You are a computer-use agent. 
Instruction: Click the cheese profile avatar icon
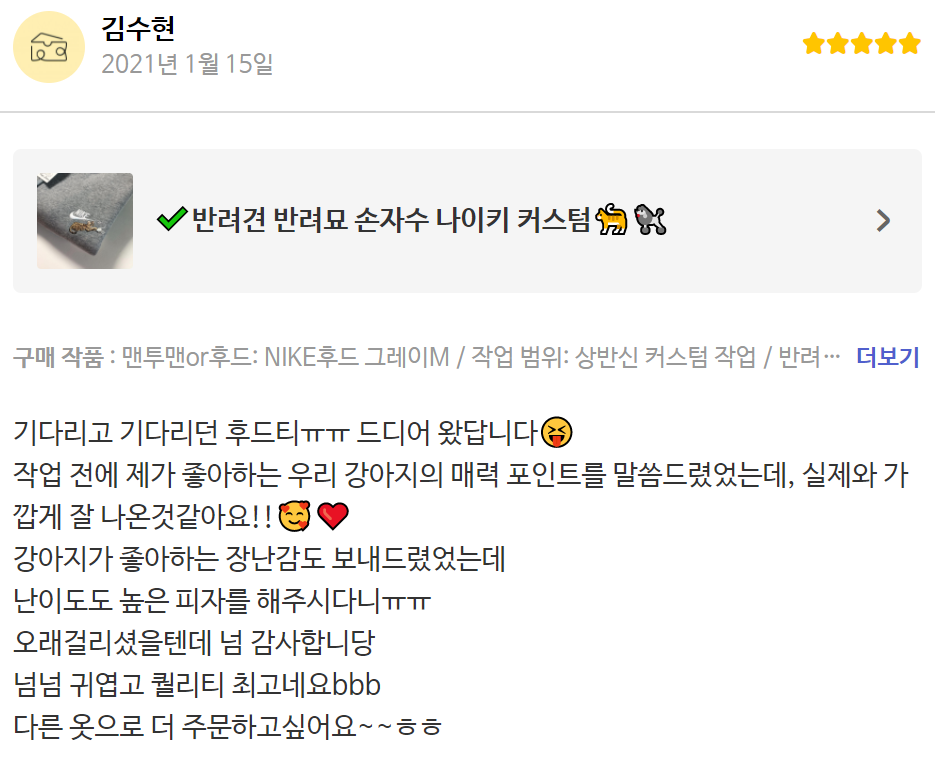click(x=49, y=47)
